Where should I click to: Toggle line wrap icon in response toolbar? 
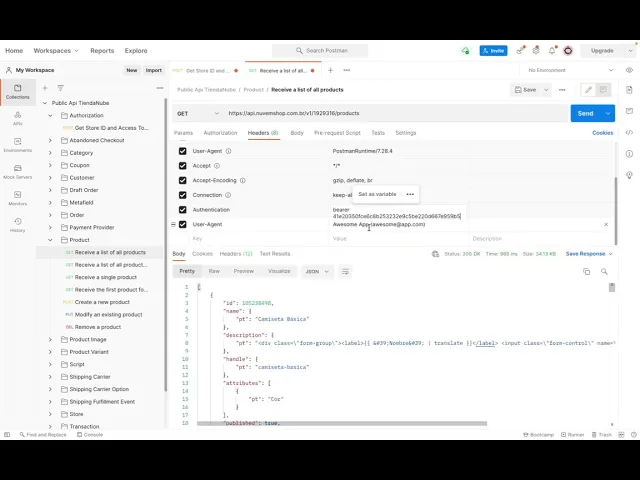(x=345, y=271)
